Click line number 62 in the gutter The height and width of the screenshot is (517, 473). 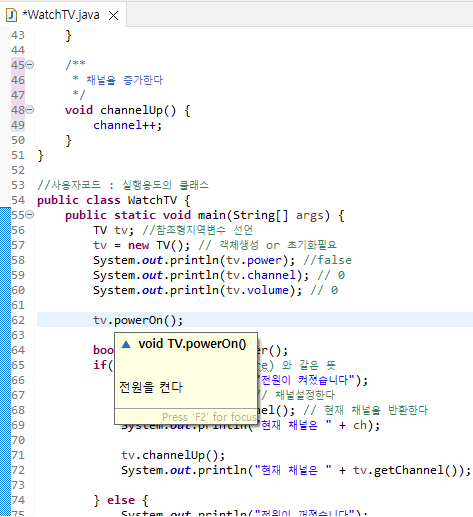pos(18,320)
